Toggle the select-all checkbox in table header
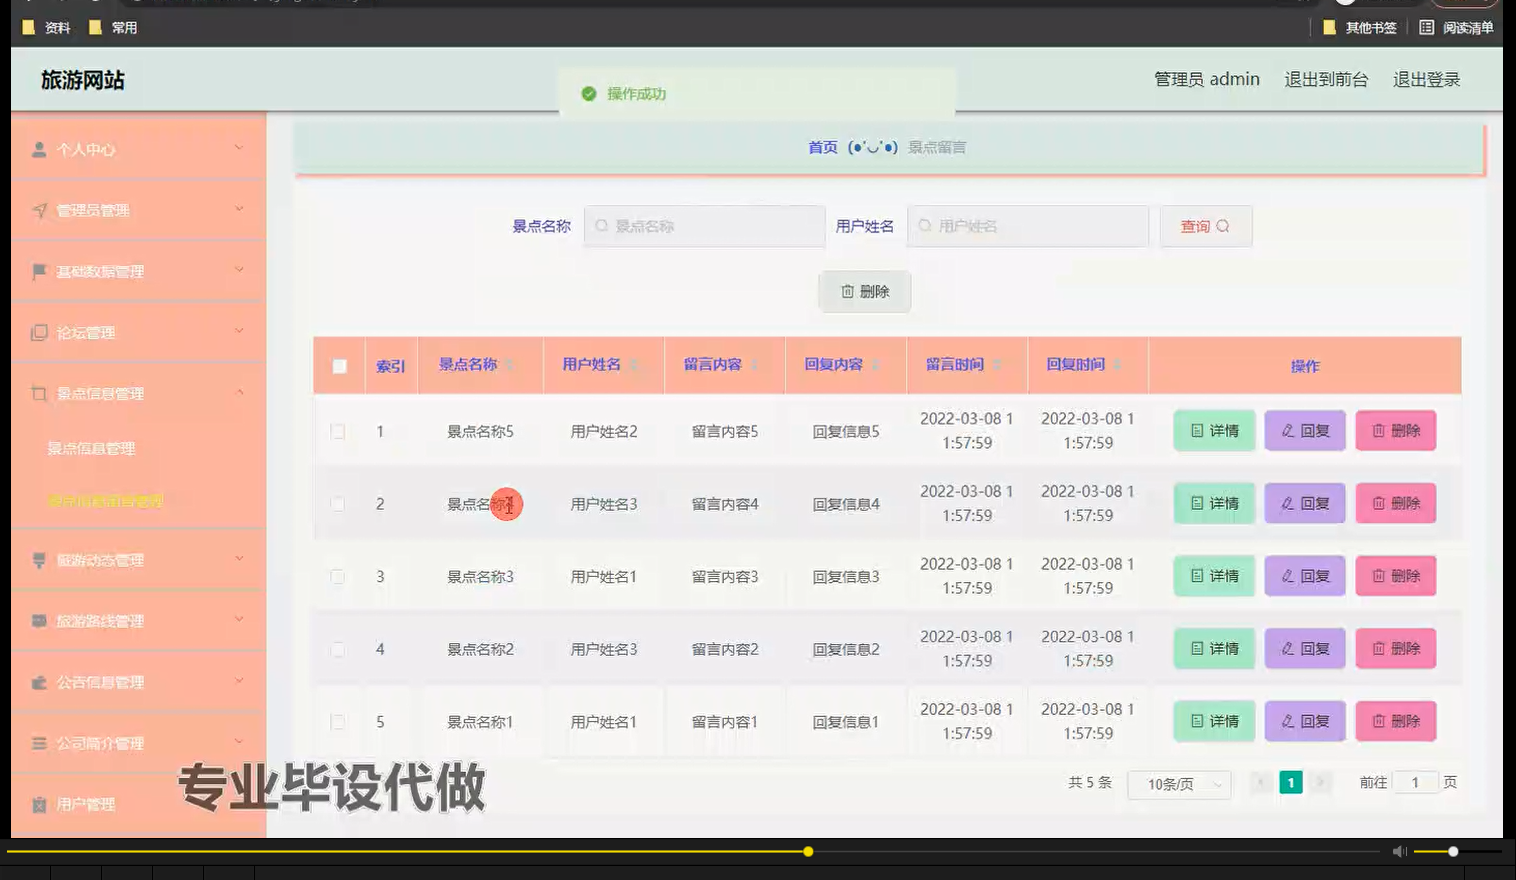1516x880 pixels. tap(337, 366)
